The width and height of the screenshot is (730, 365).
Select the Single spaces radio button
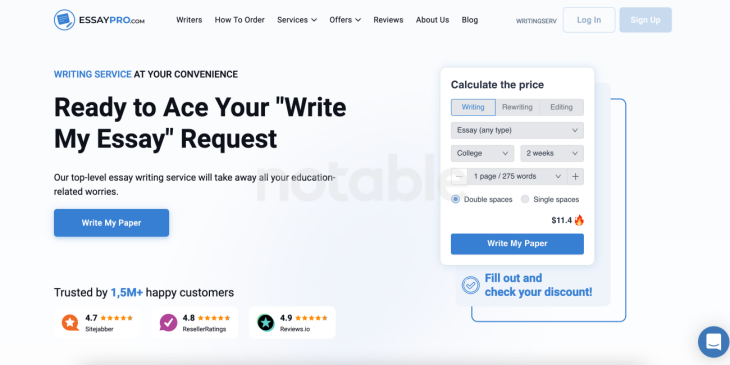pyautogui.click(x=525, y=199)
